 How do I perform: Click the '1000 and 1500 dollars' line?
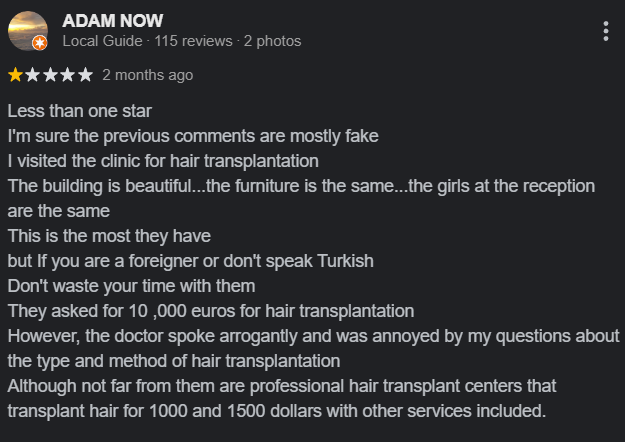click(277, 411)
